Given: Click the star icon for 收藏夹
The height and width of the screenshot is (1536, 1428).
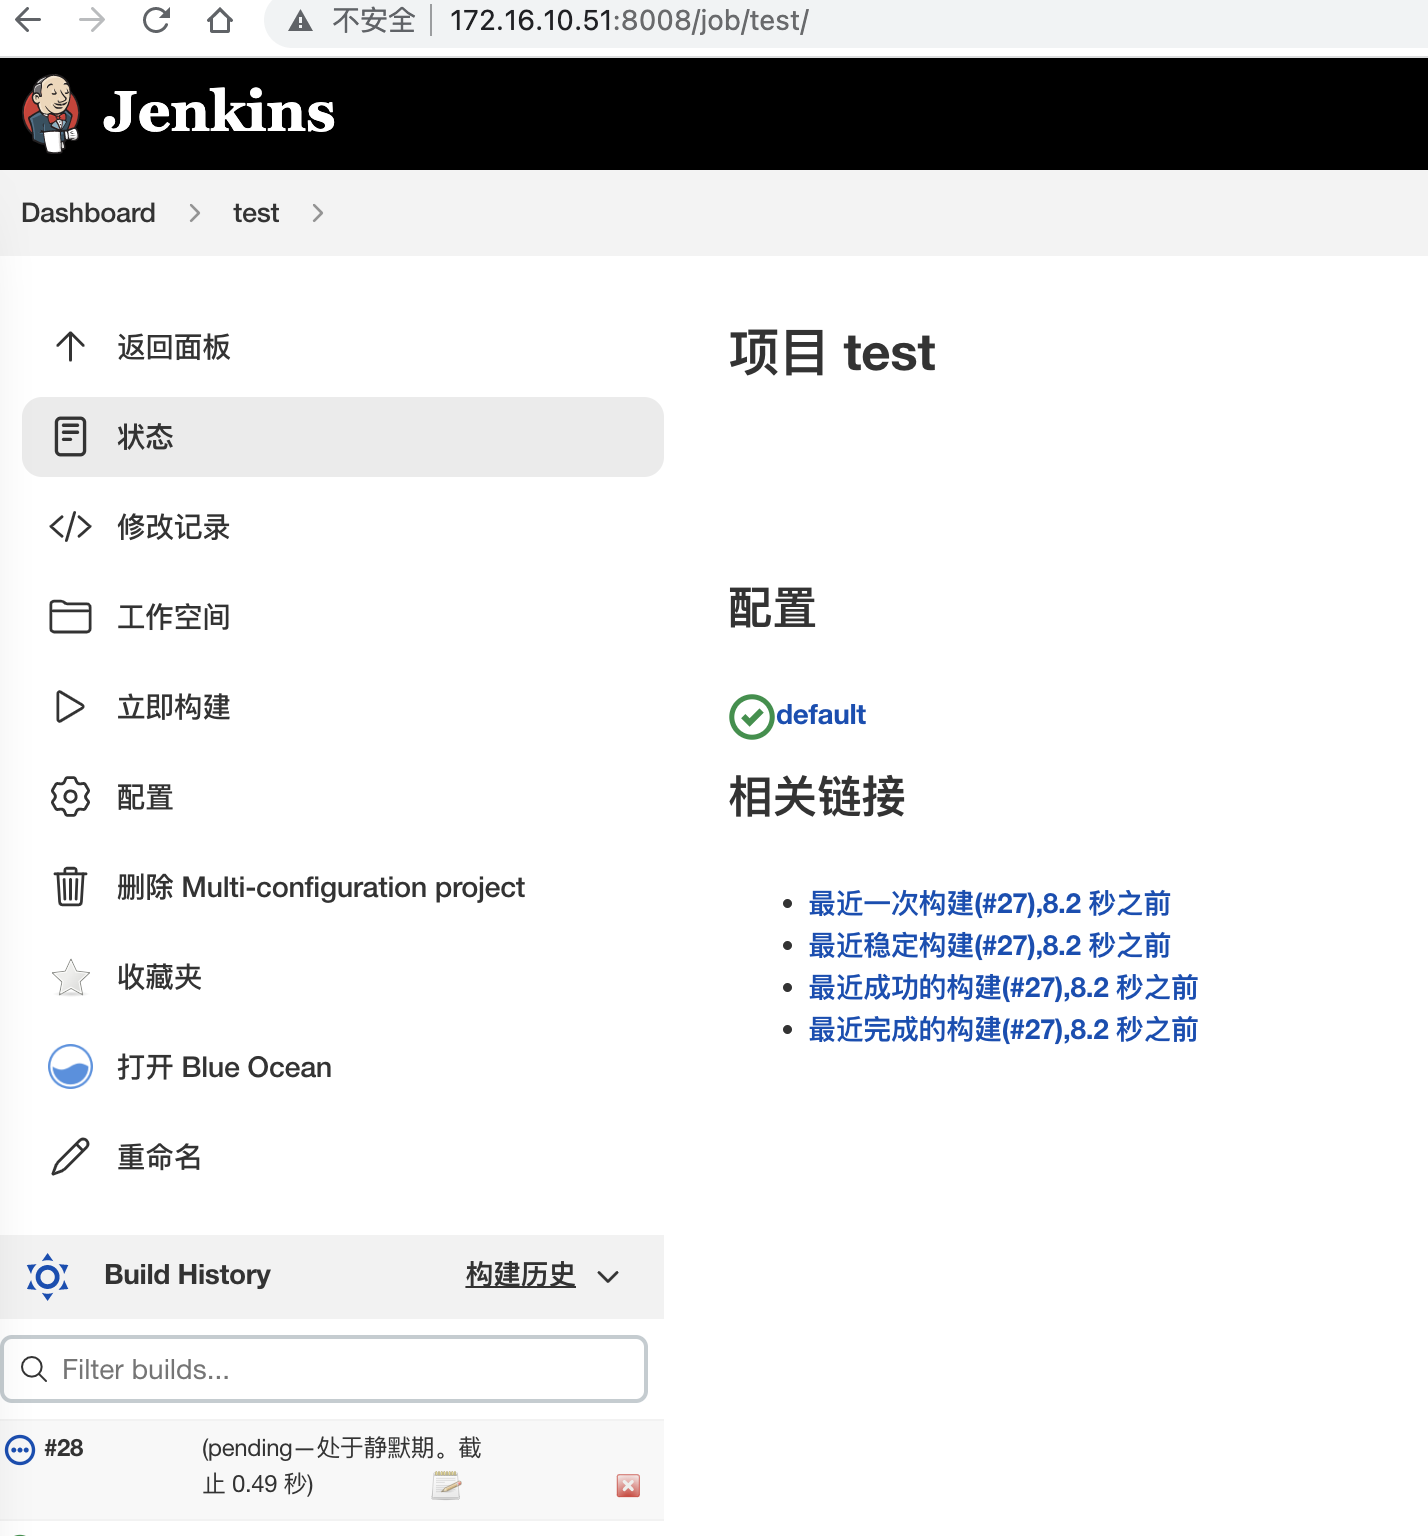Looking at the screenshot, I should click(x=70, y=977).
